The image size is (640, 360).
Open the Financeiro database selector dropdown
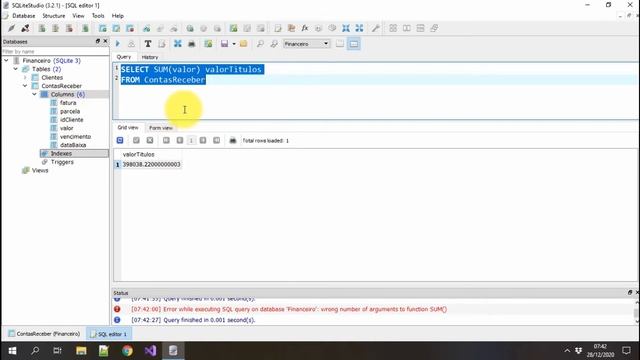click(x=307, y=44)
